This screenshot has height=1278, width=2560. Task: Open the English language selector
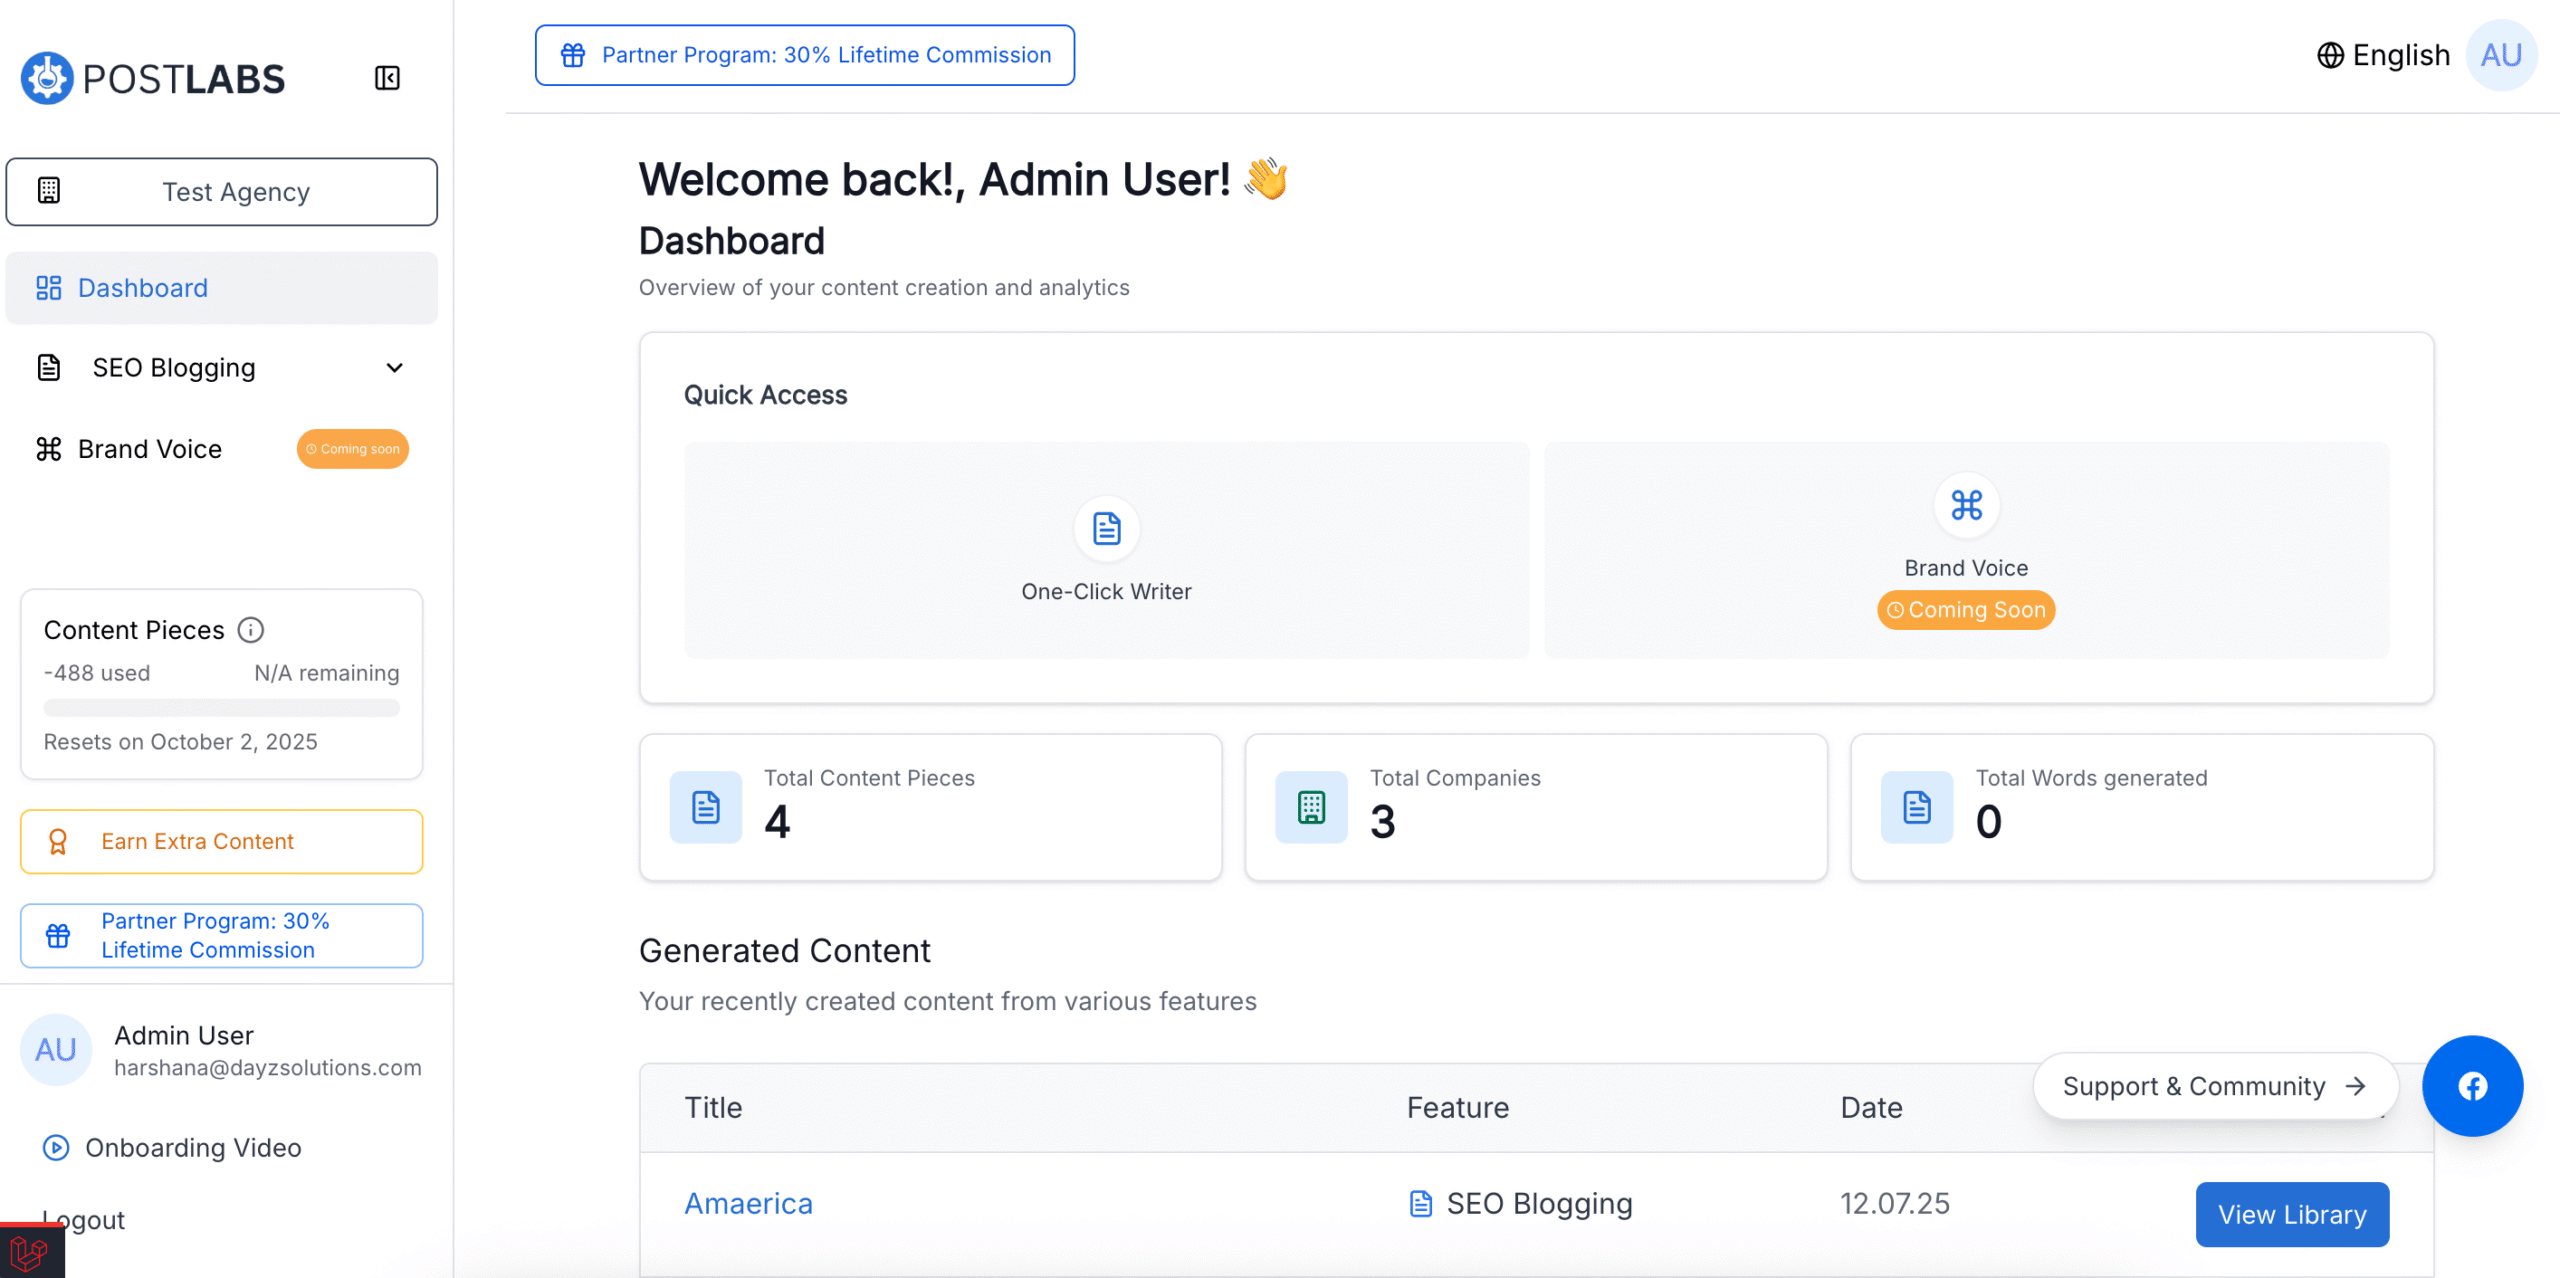click(2384, 55)
